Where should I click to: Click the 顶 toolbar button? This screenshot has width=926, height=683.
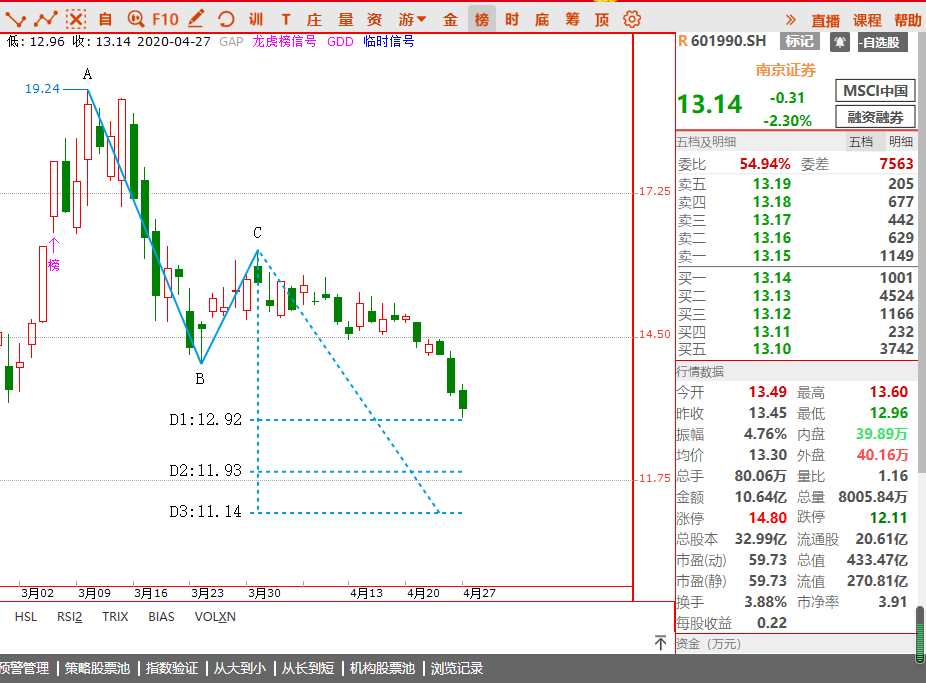coord(602,19)
